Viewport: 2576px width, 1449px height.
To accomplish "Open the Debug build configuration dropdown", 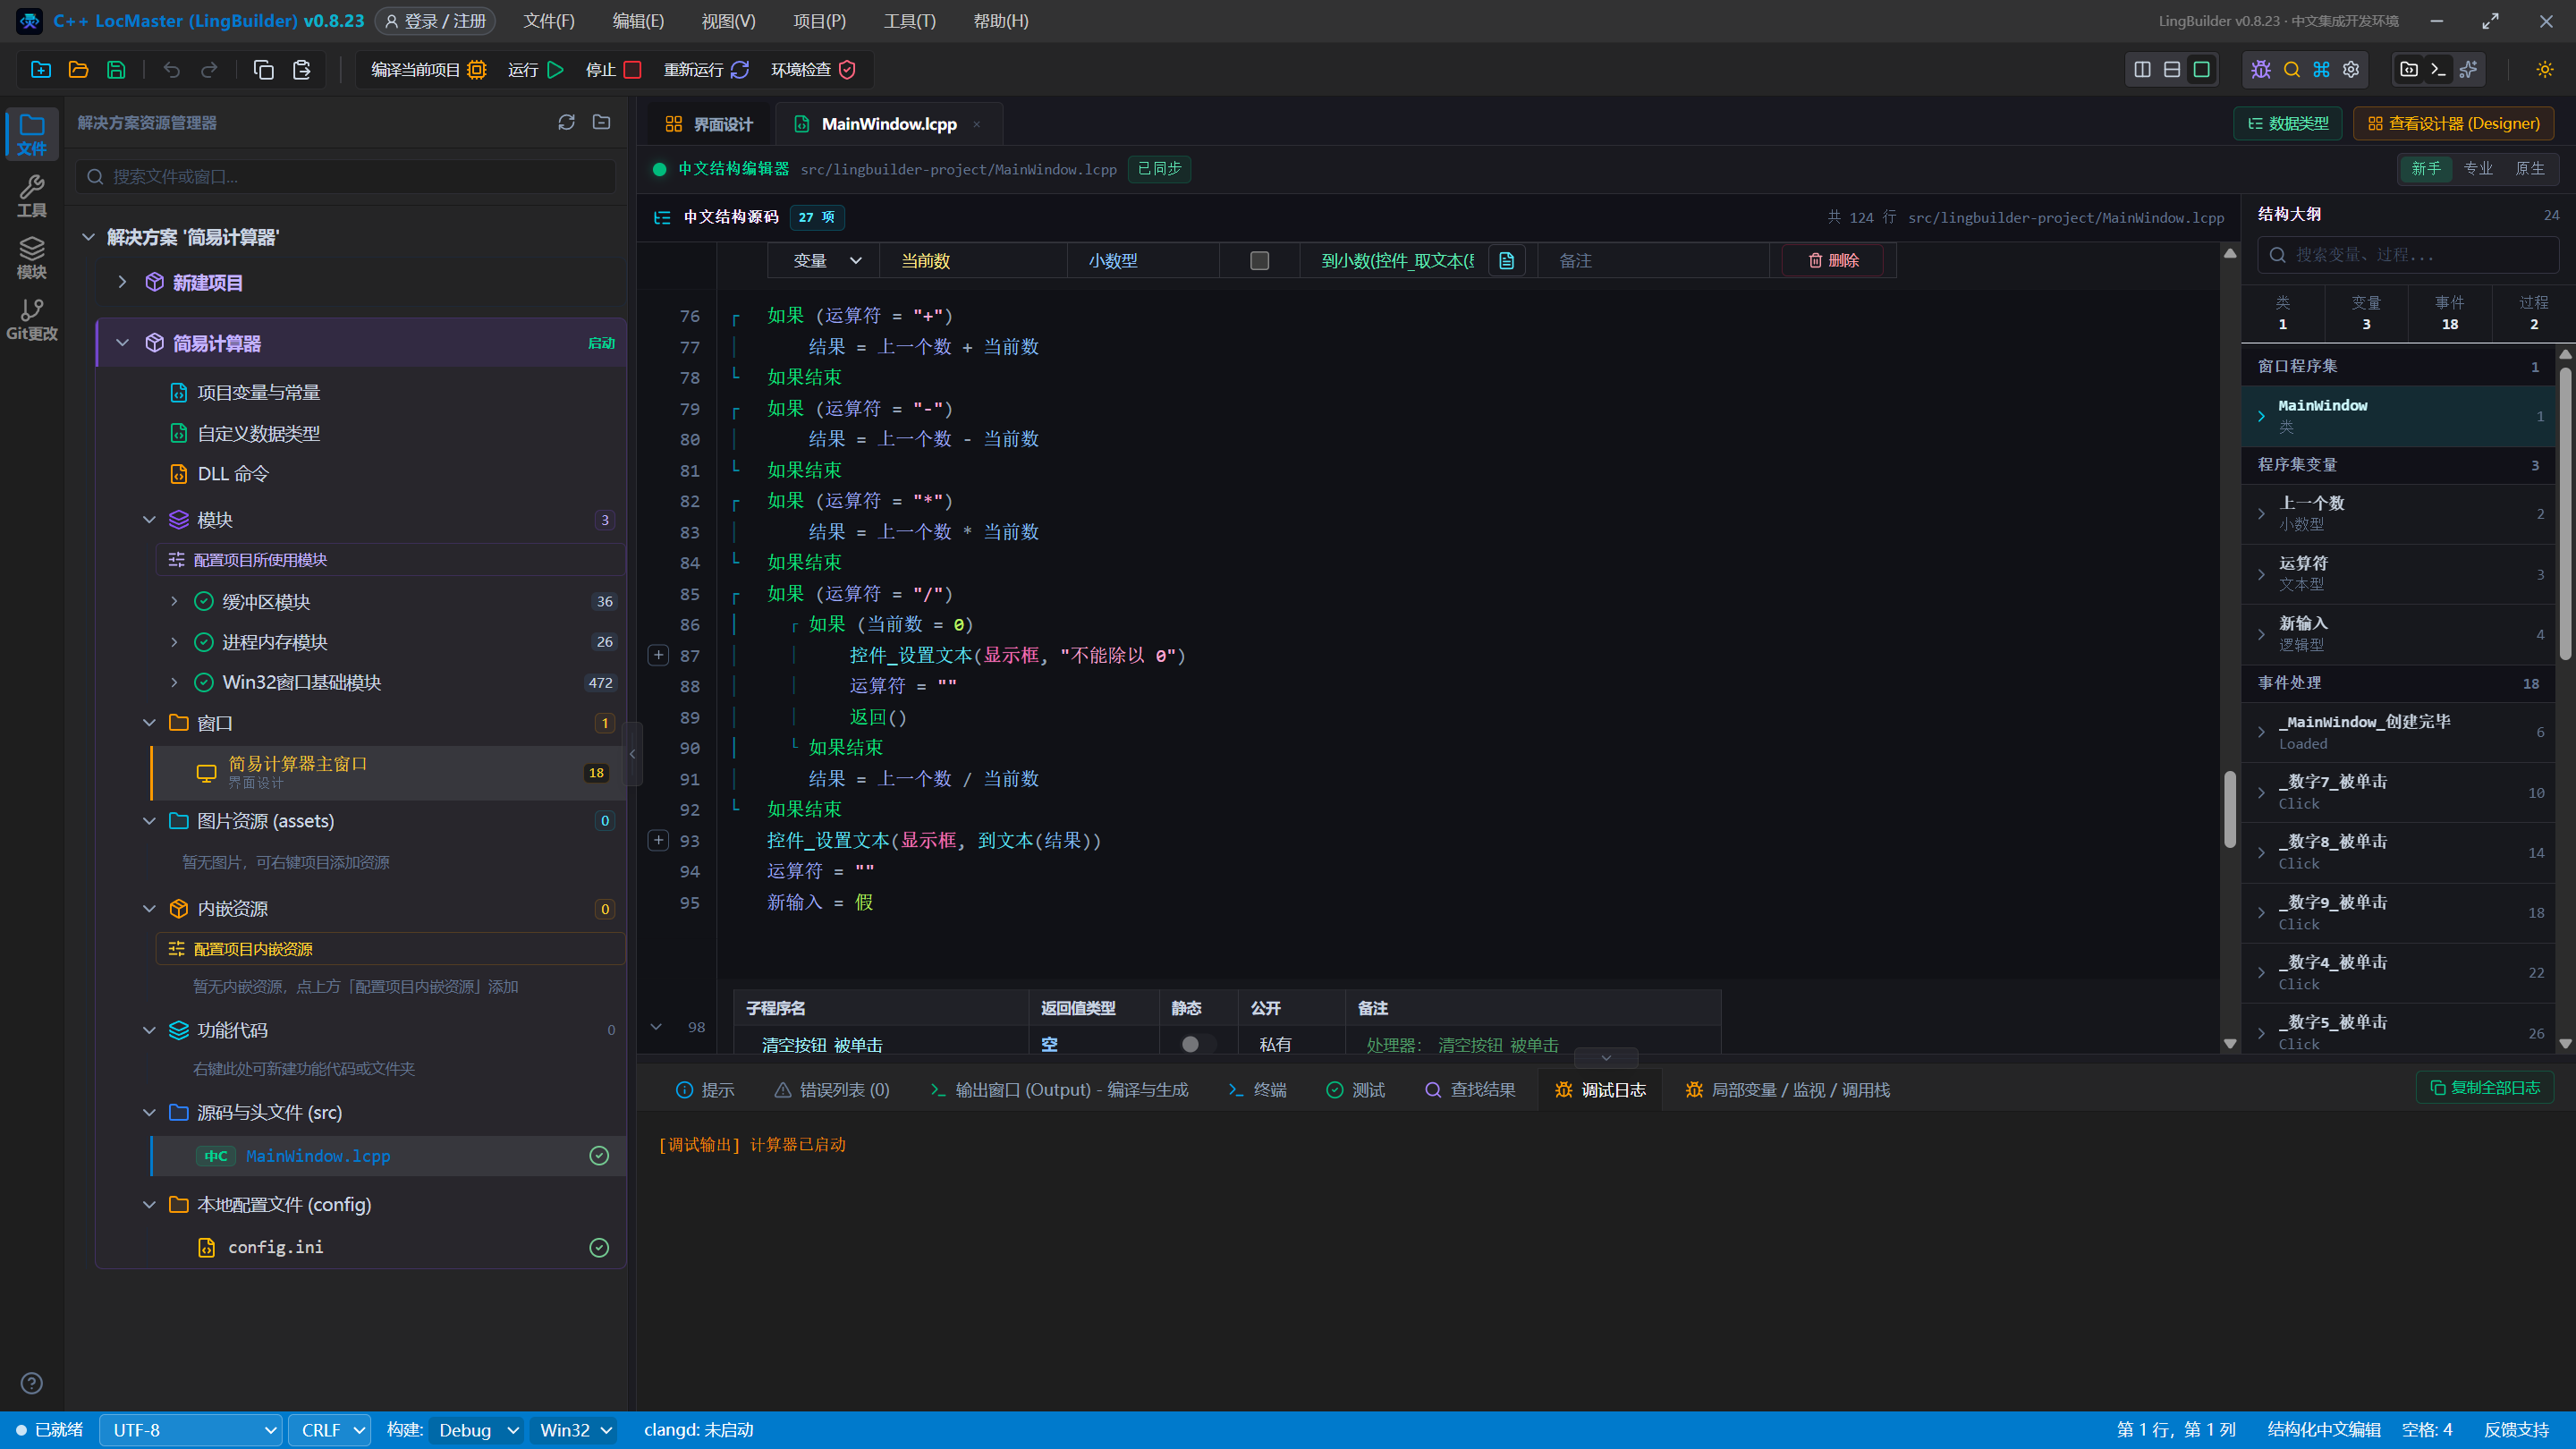I will (x=478, y=1430).
